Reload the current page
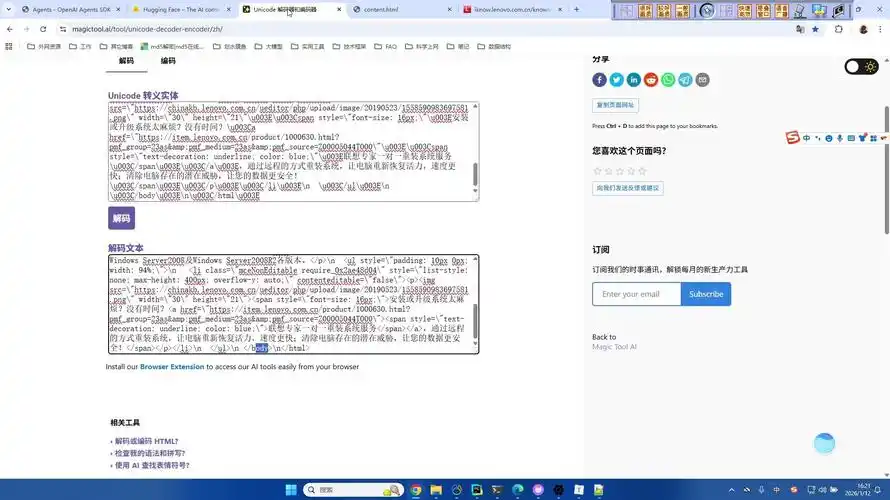Screen dimensions: 890x500 coord(43,29)
